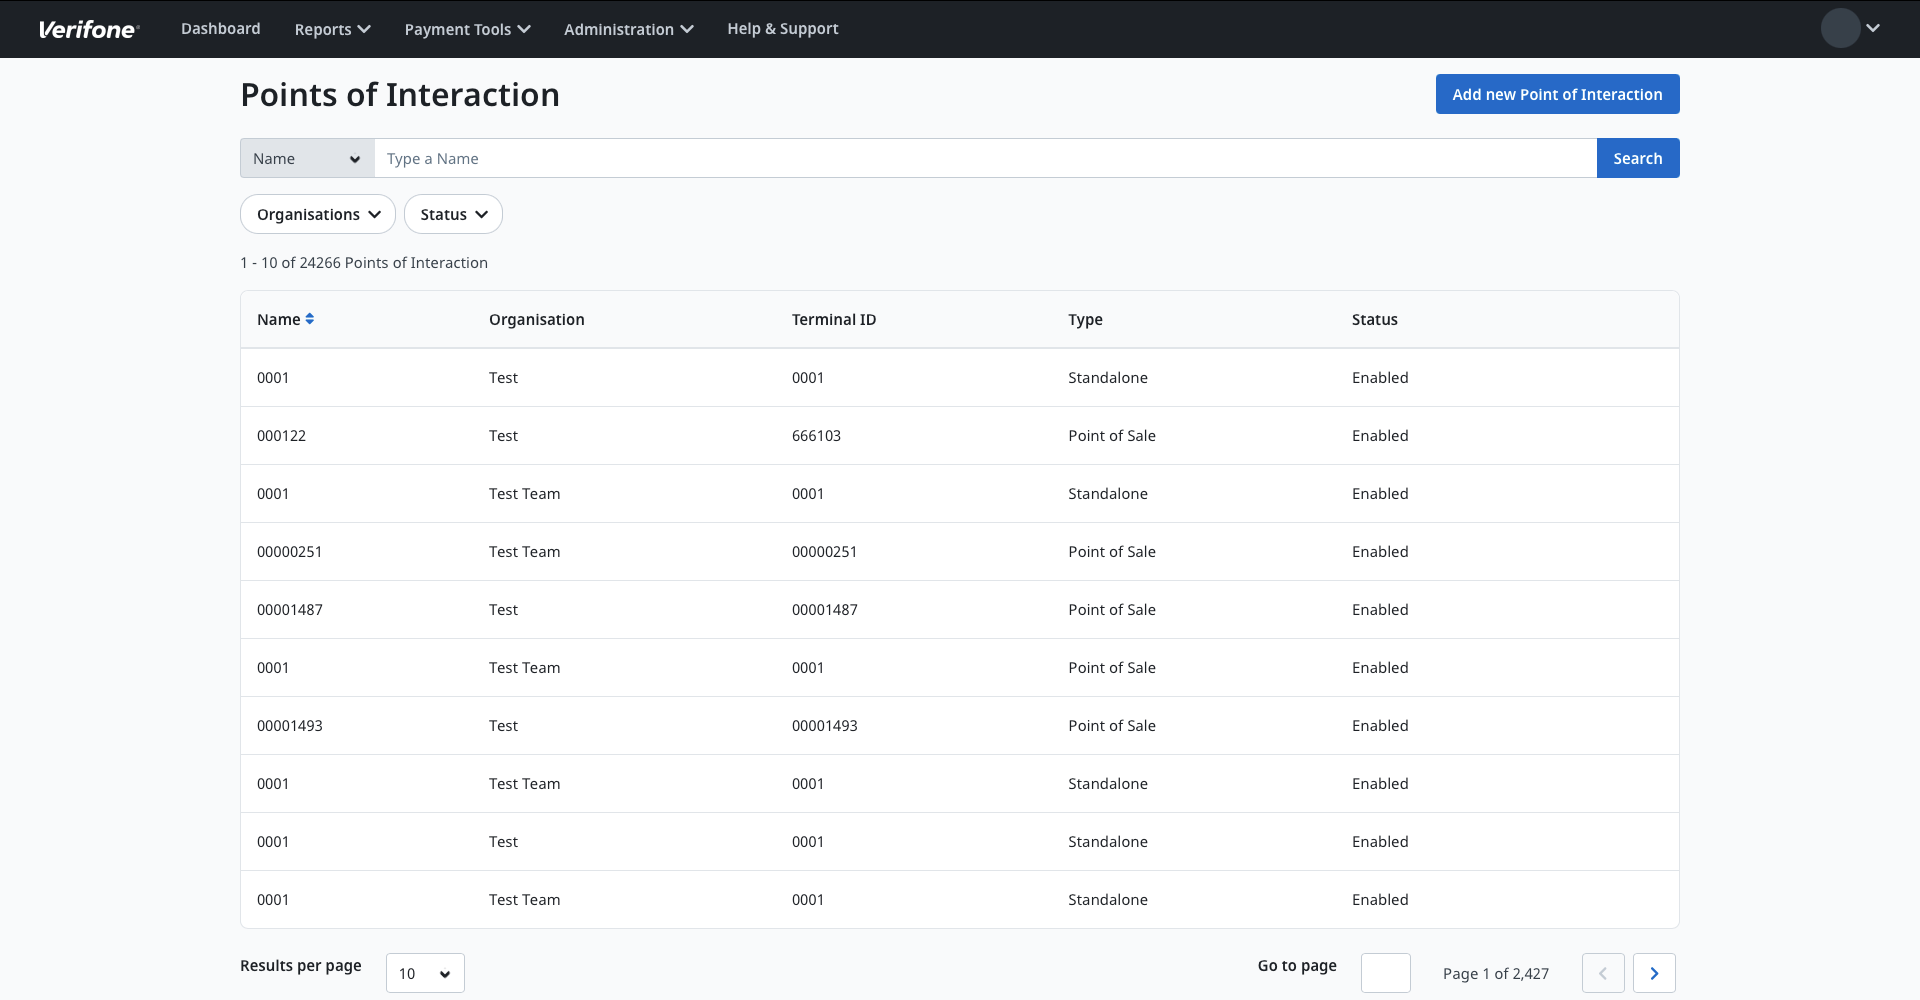
Task: Open row named 00001487
Action: point(960,610)
